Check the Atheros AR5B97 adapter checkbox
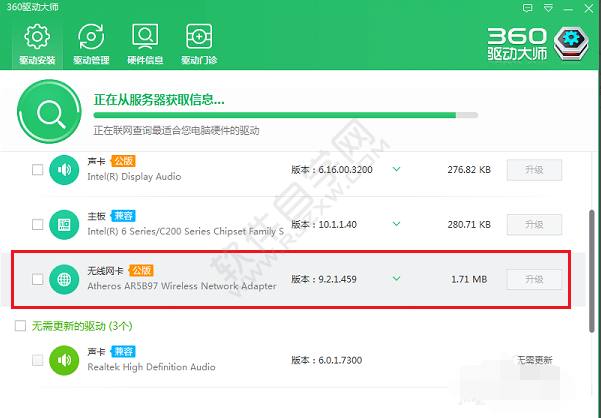This screenshot has width=601, height=418. pos(38,279)
